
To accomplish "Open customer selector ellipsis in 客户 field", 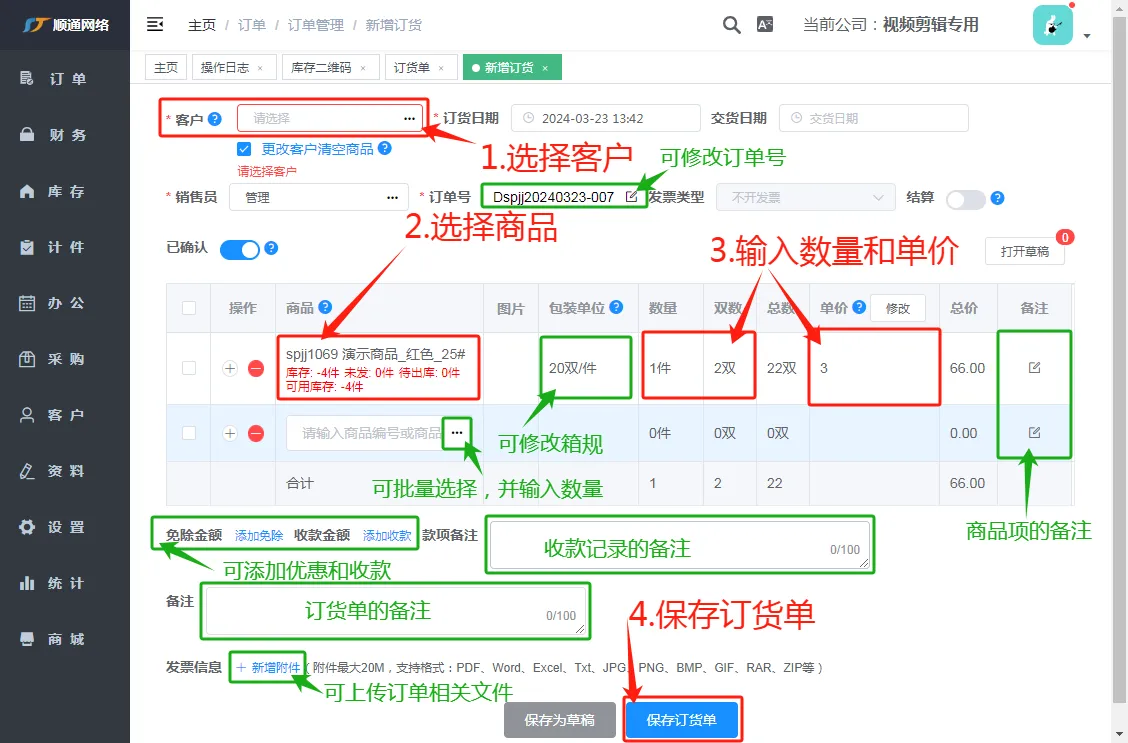I will (409, 119).
